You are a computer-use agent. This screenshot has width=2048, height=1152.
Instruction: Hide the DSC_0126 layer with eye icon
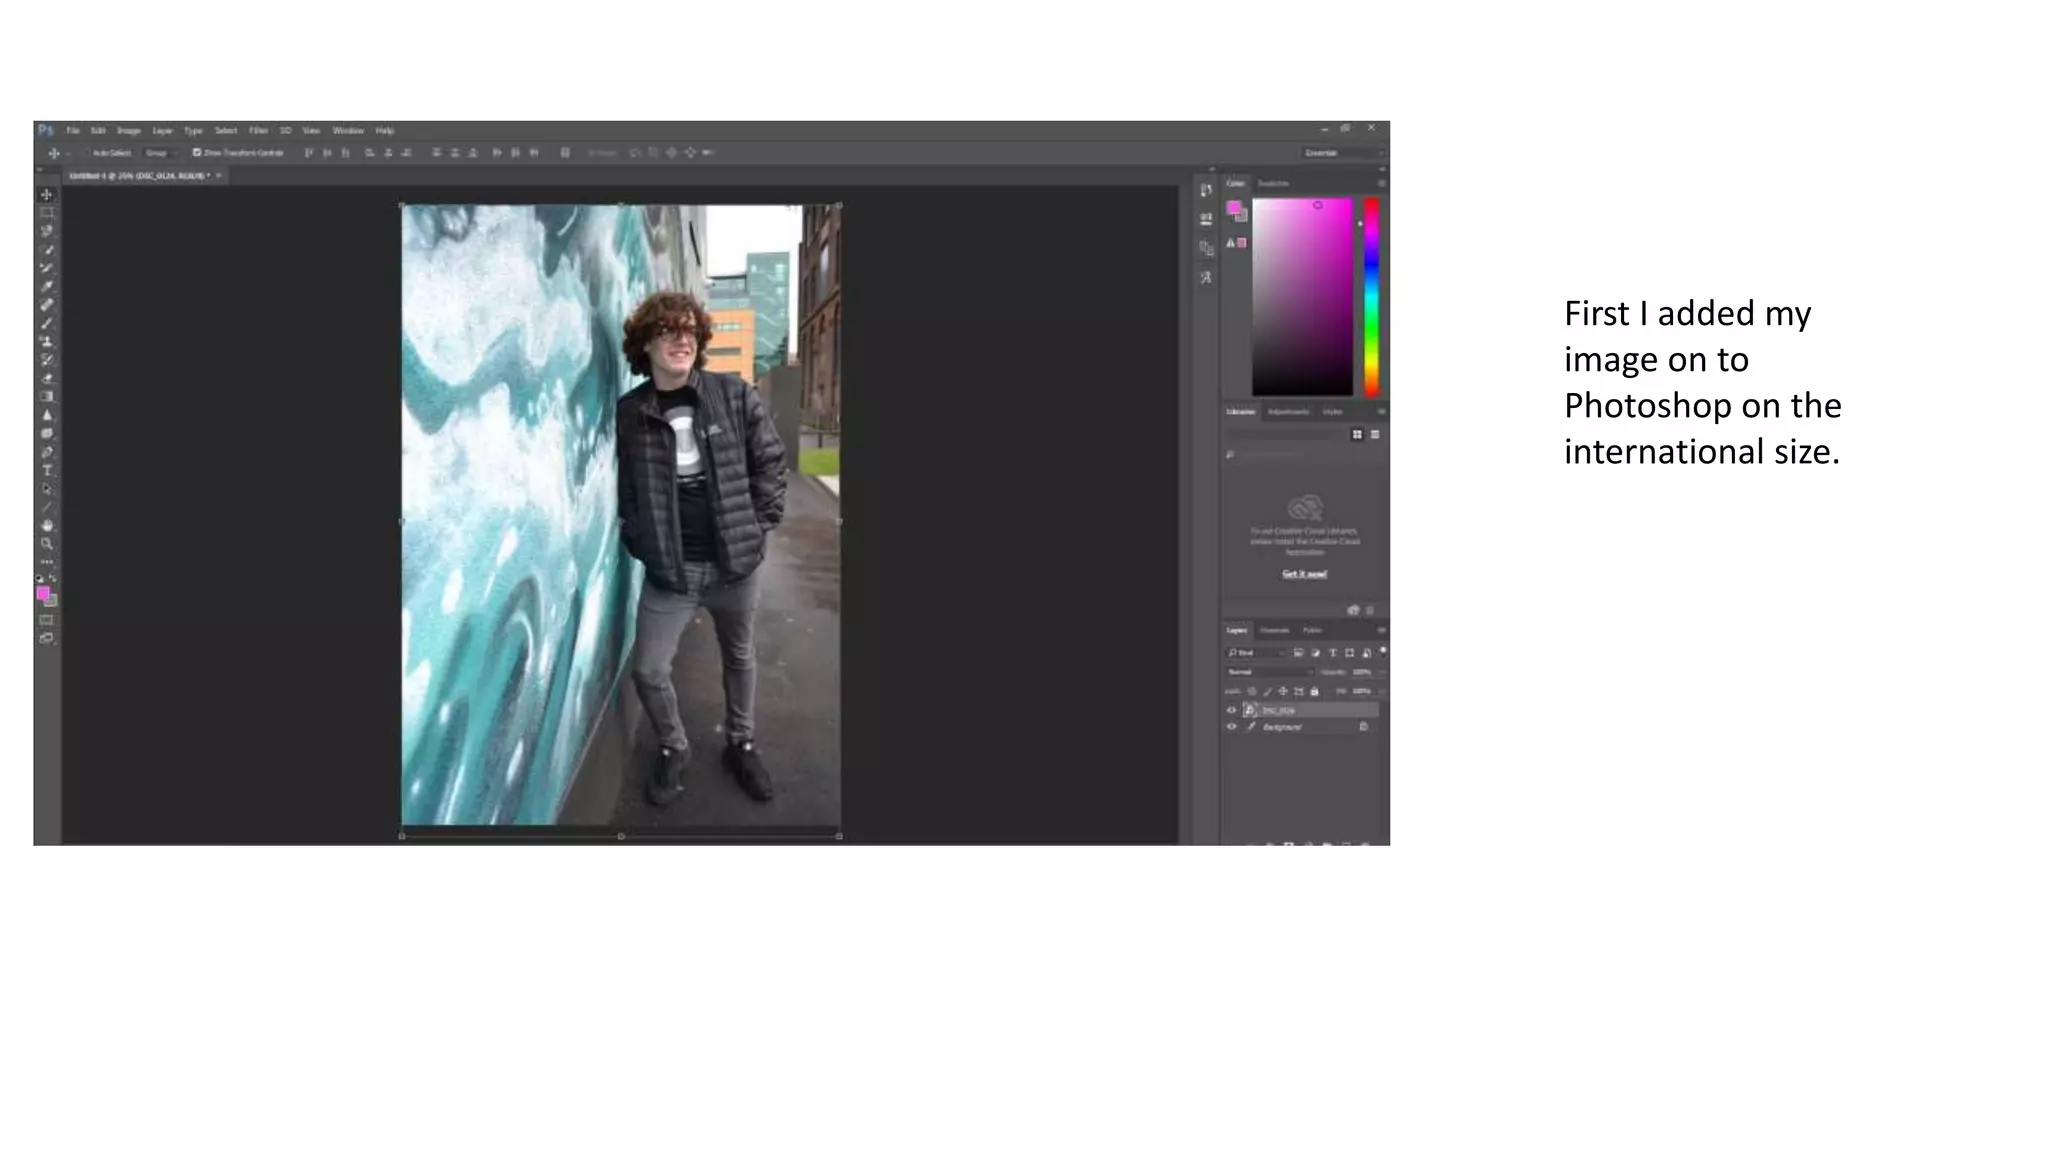(1232, 710)
